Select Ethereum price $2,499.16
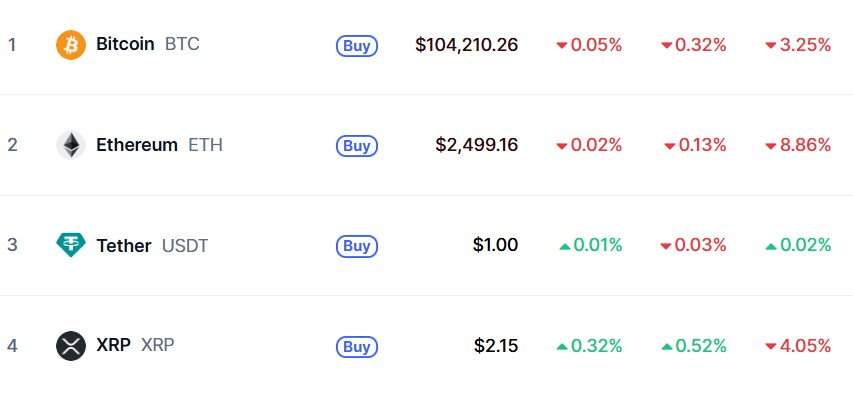Image resolution: width=853 pixels, height=393 pixels. coord(477,145)
